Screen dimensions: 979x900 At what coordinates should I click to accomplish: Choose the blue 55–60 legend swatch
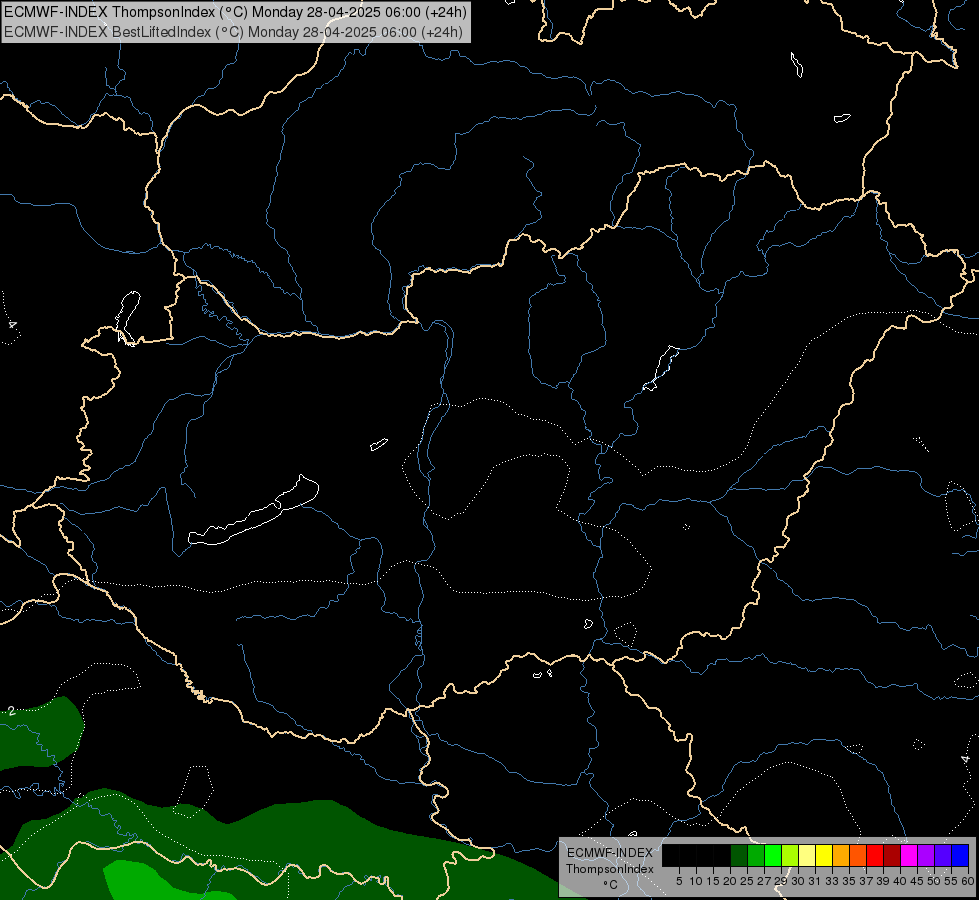(960, 855)
